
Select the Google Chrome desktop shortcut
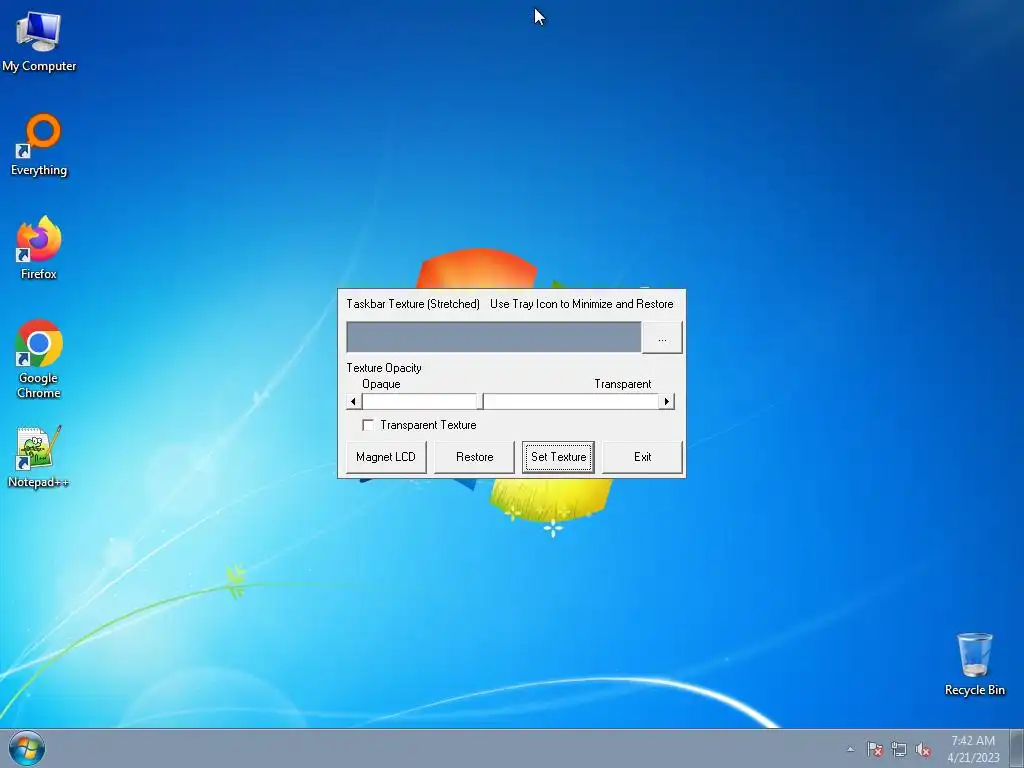39,359
